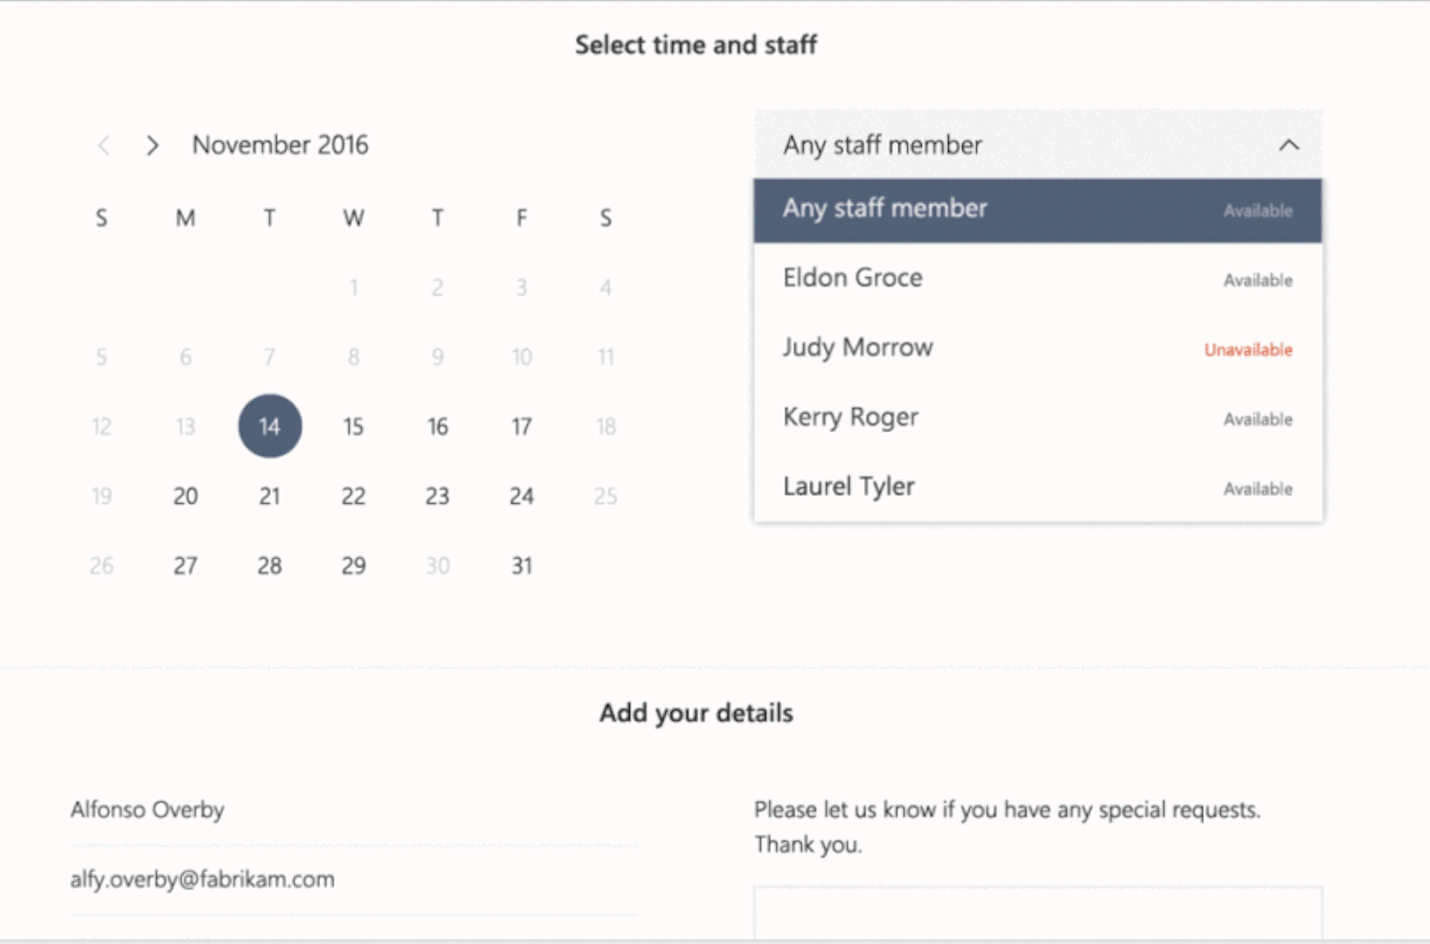1430x944 pixels.
Task: Pick date 24 in the calendar
Action: 521,496
